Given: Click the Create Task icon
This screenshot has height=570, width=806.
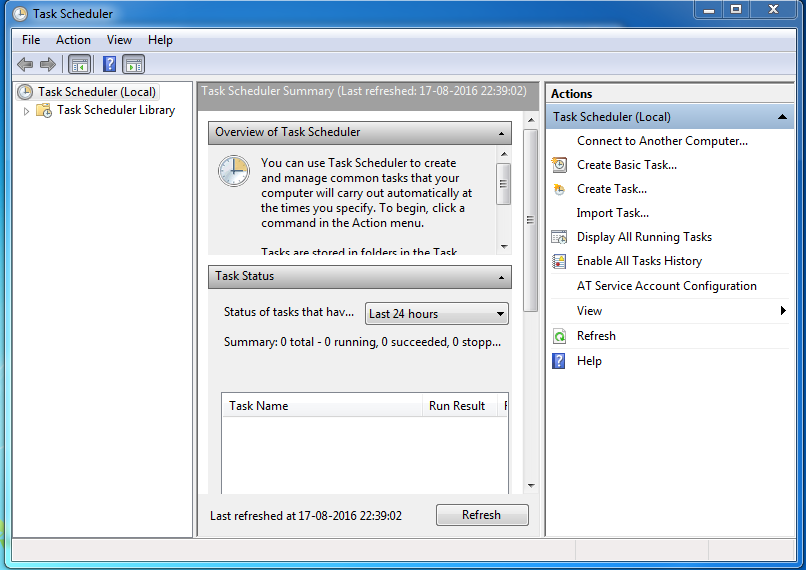Looking at the screenshot, I should pyautogui.click(x=559, y=189).
